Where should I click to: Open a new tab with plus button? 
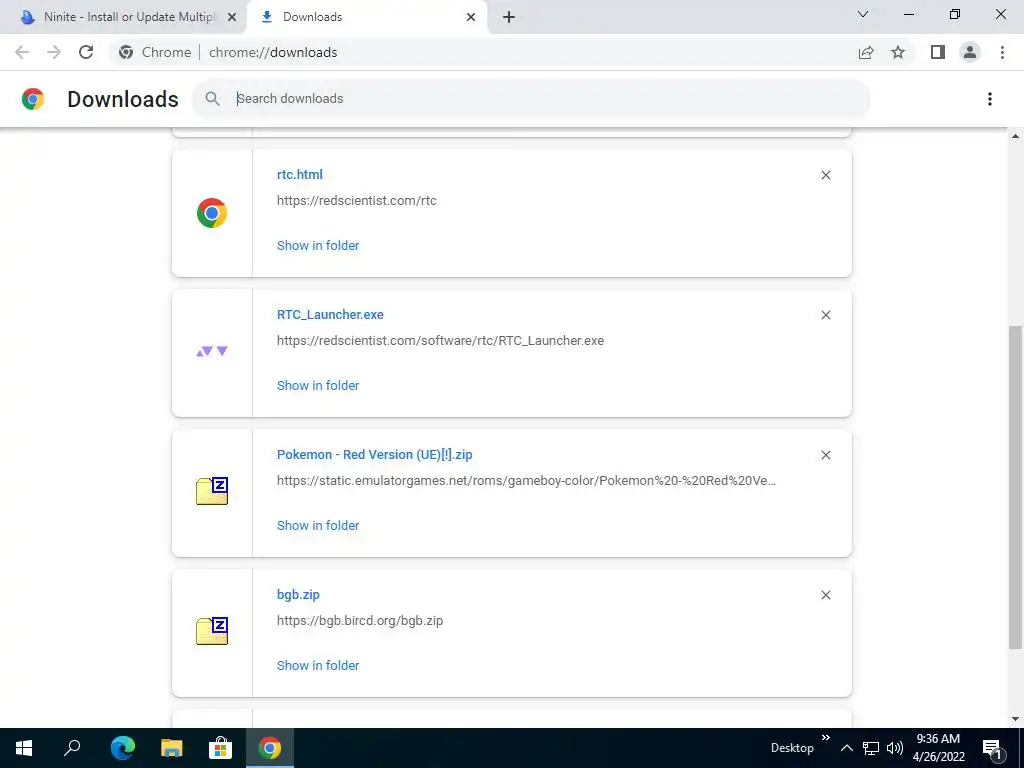click(x=509, y=17)
